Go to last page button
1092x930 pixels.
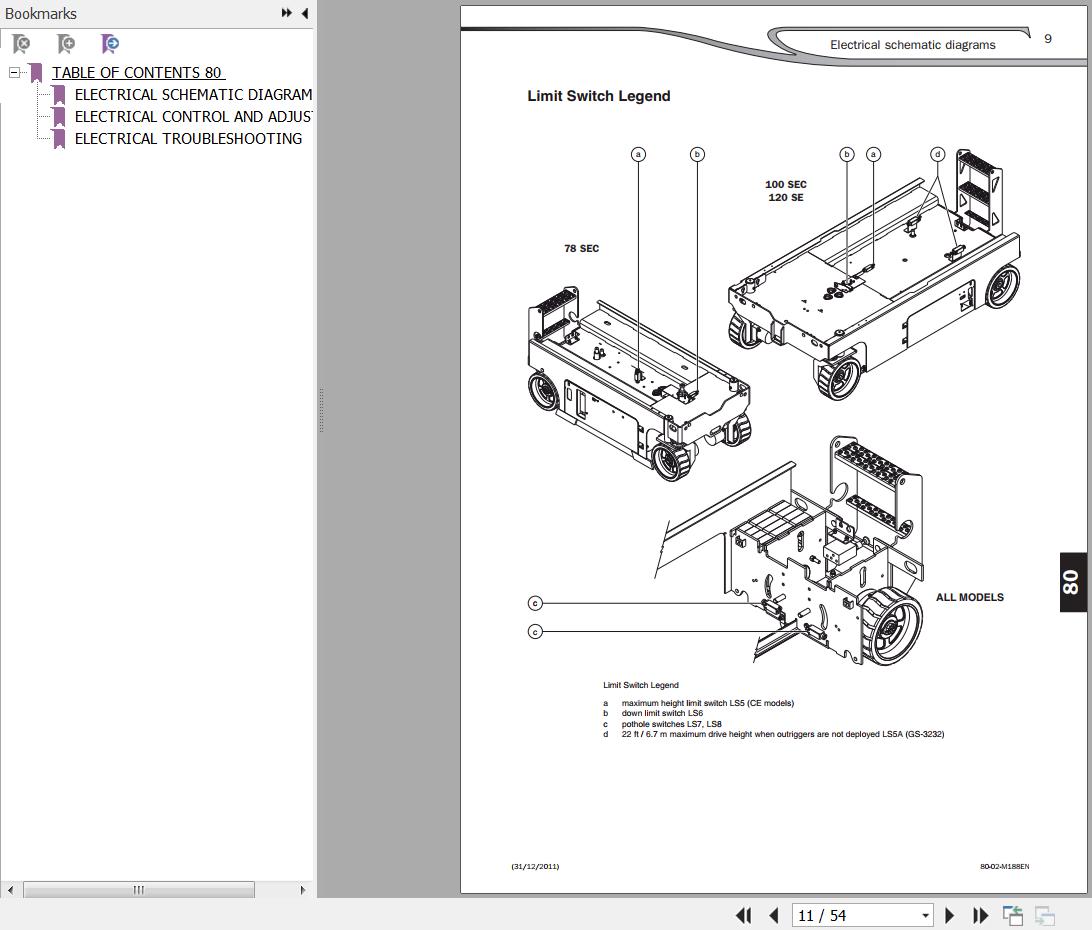coord(980,915)
